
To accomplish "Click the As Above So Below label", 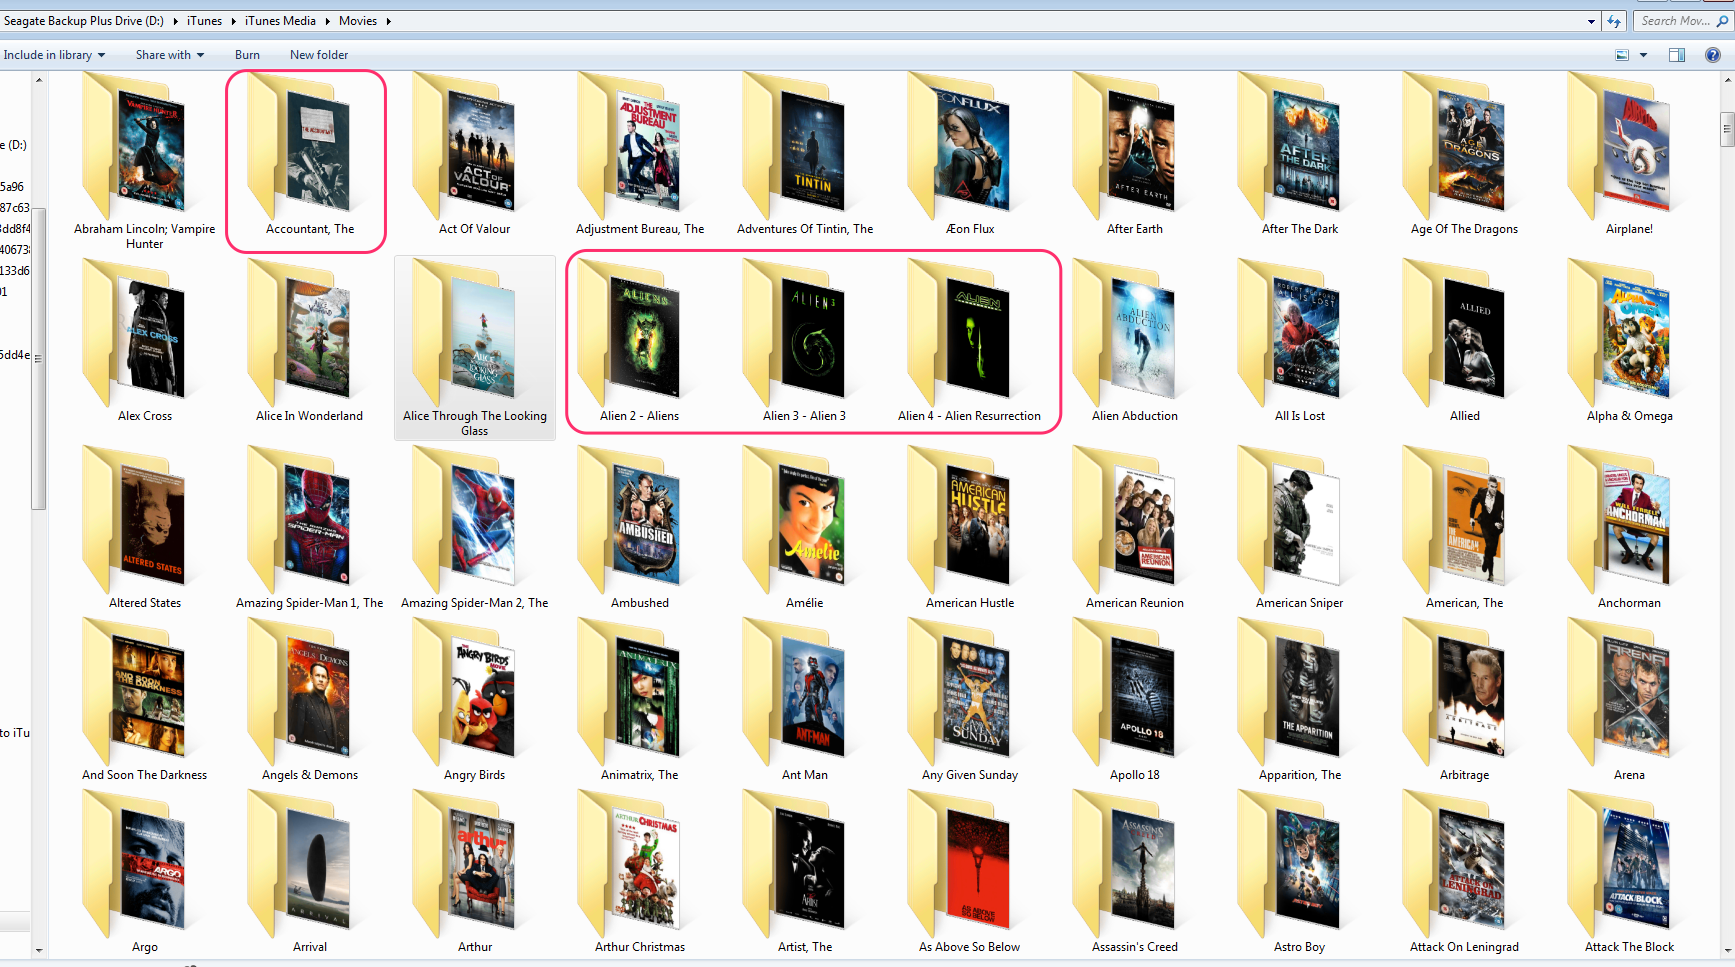I will [x=970, y=947].
